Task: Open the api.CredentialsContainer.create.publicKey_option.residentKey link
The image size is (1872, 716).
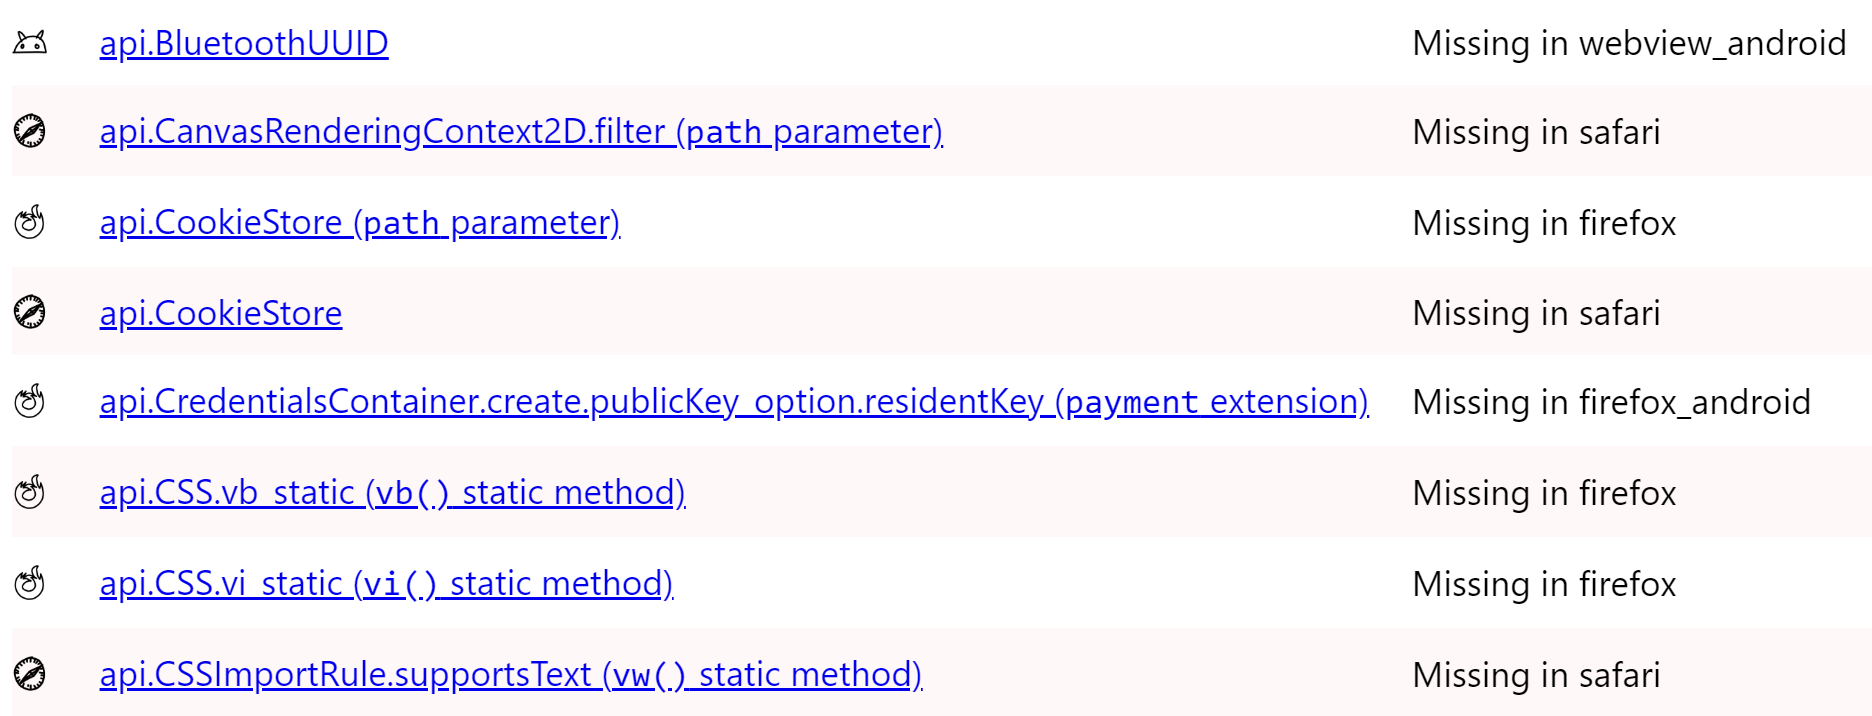Action: coord(733,402)
